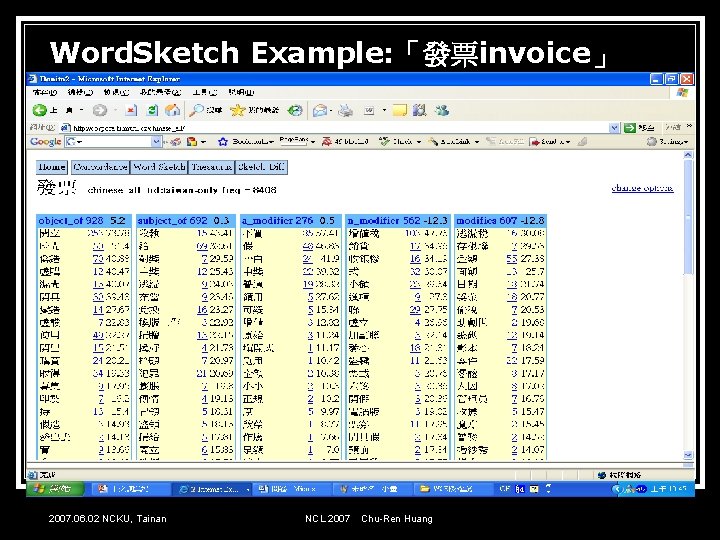Click the green Refresh page icon
Screen dimensions: 720x540
pyautogui.click(x=152, y=110)
